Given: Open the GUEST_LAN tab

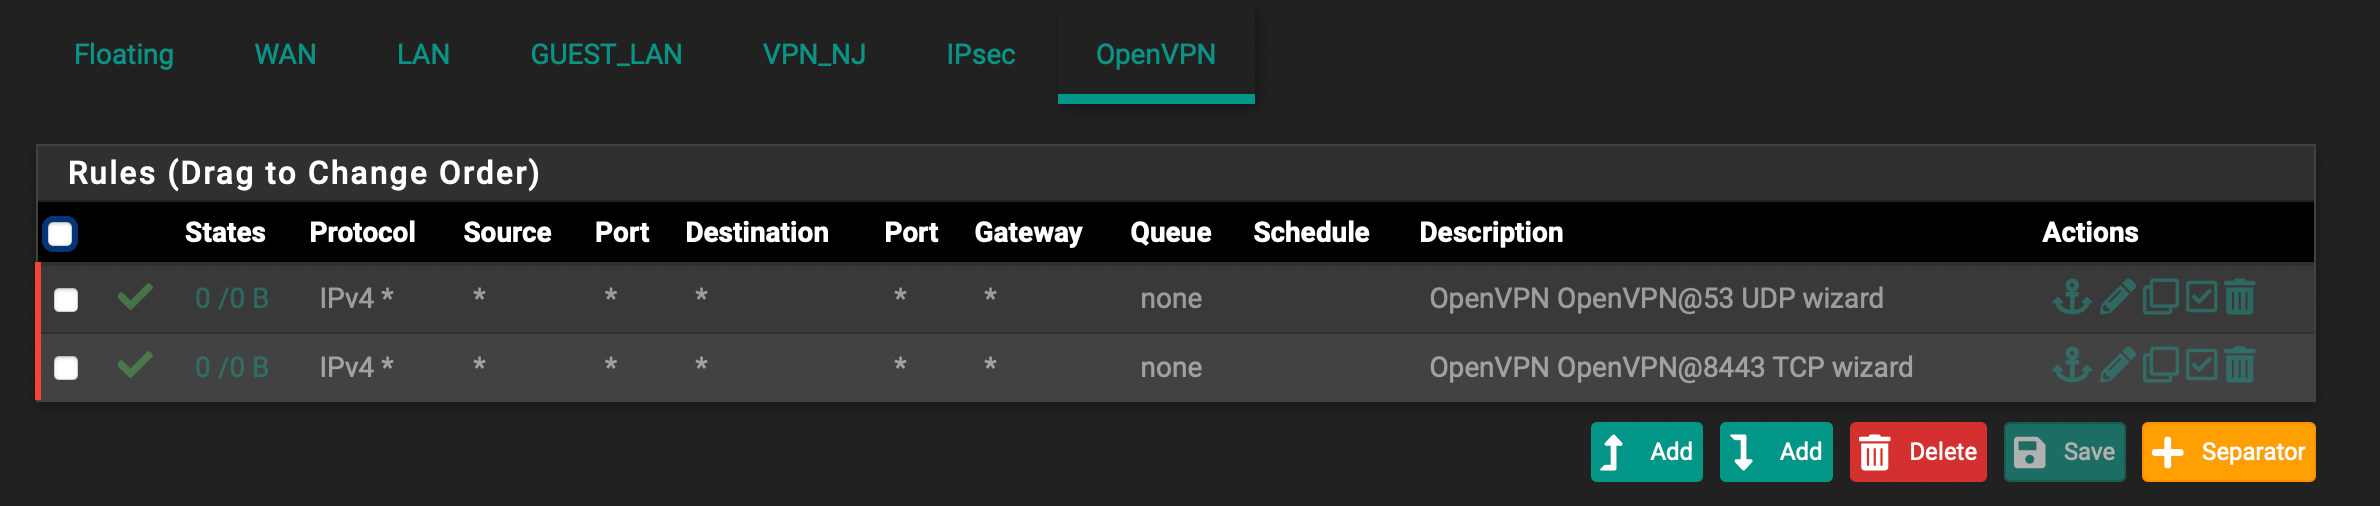Looking at the screenshot, I should [x=606, y=54].
